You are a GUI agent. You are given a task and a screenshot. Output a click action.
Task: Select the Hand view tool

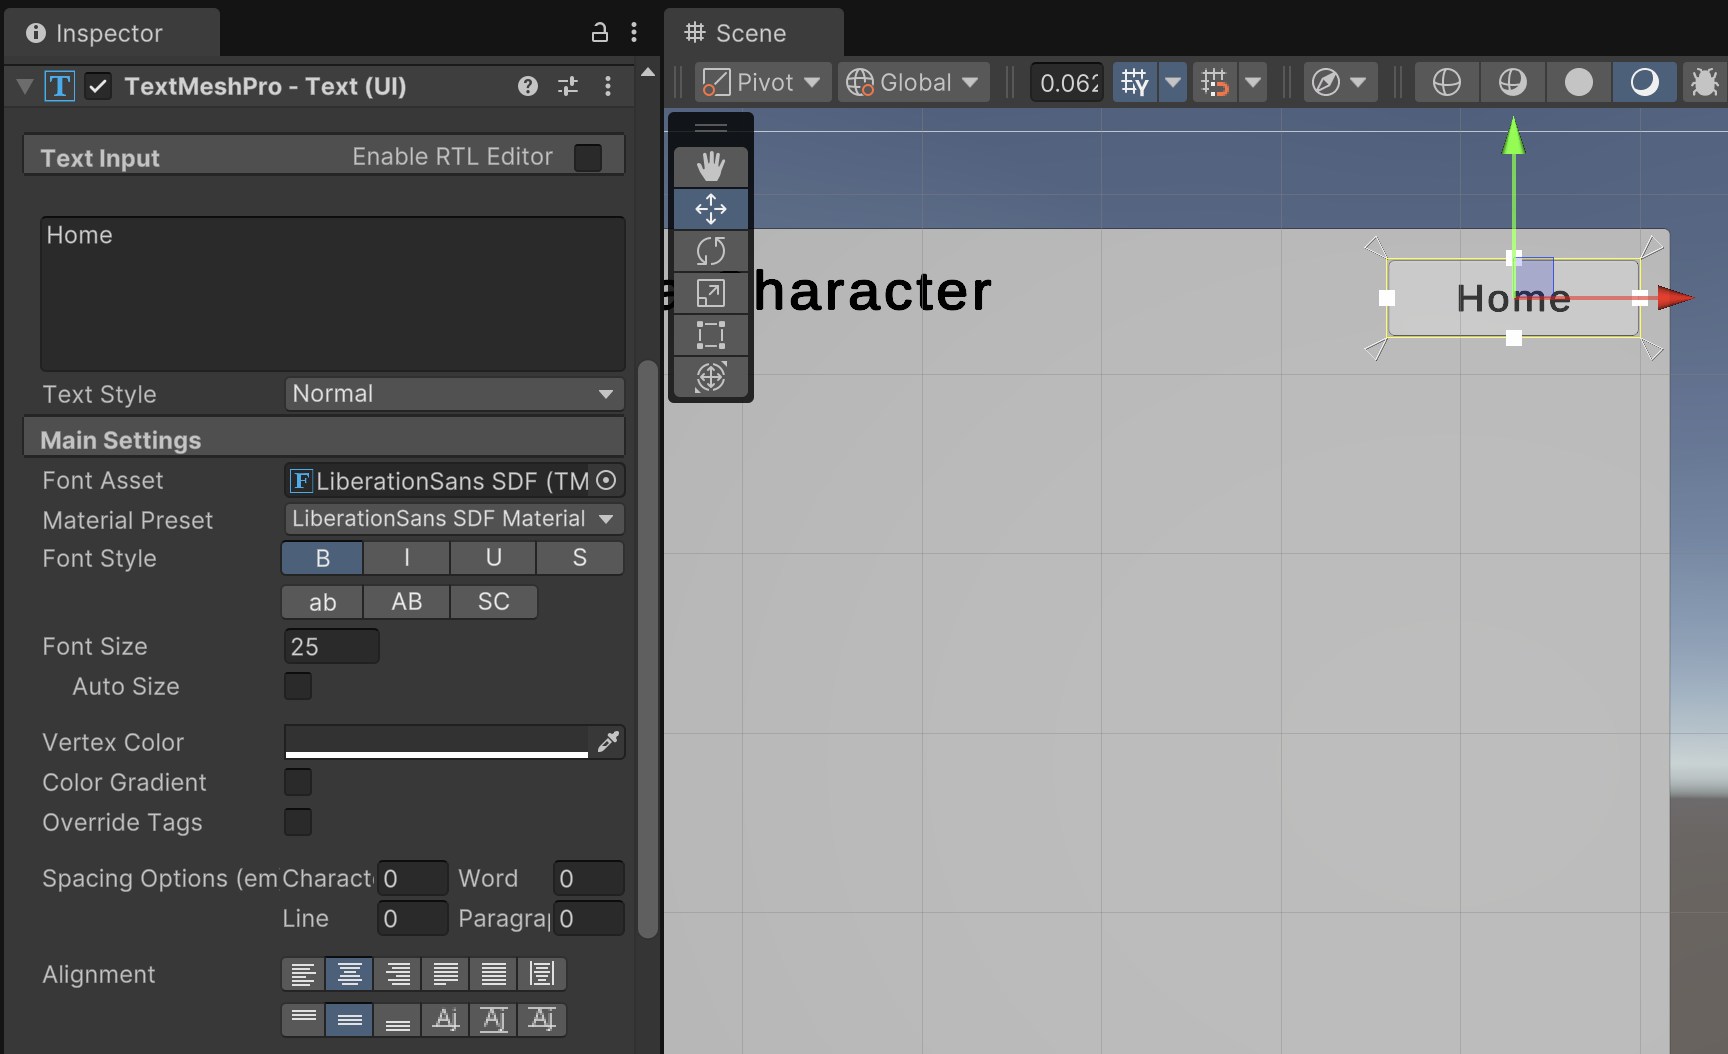tap(710, 166)
